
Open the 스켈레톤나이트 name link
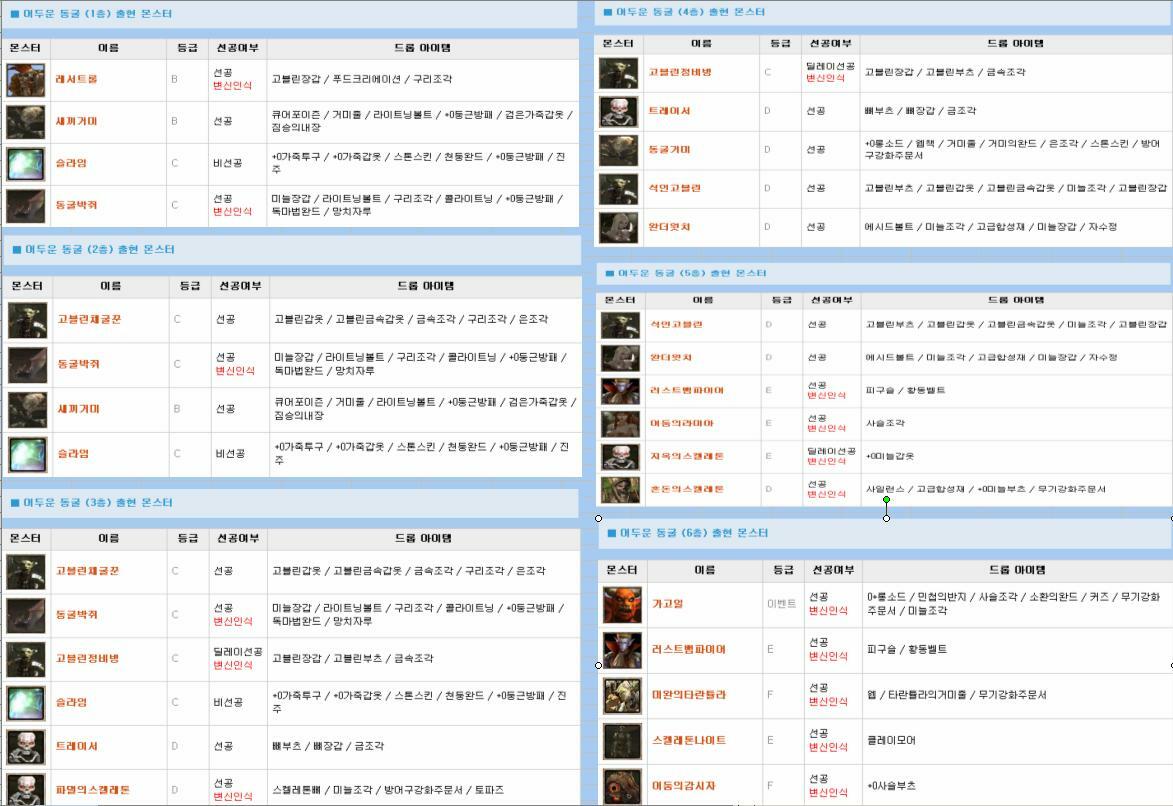tap(689, 741)
